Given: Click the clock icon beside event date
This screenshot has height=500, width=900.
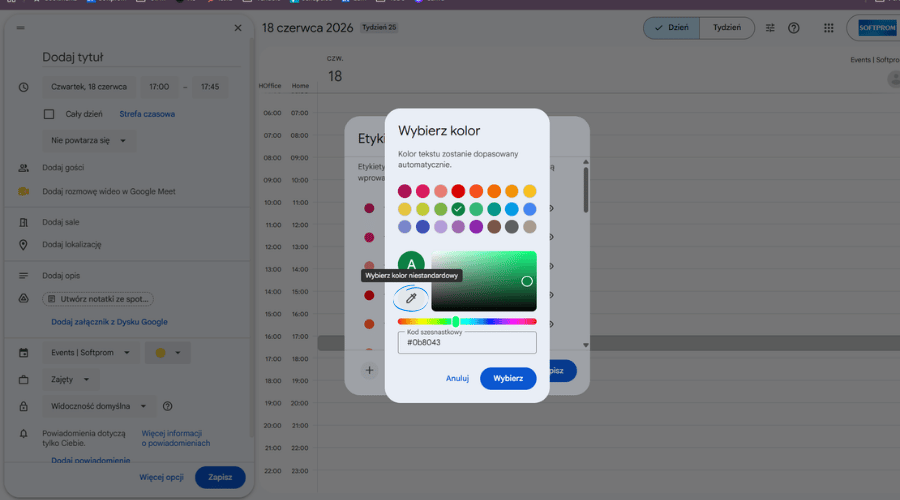Looking at the screenshot, I should 24,87.
